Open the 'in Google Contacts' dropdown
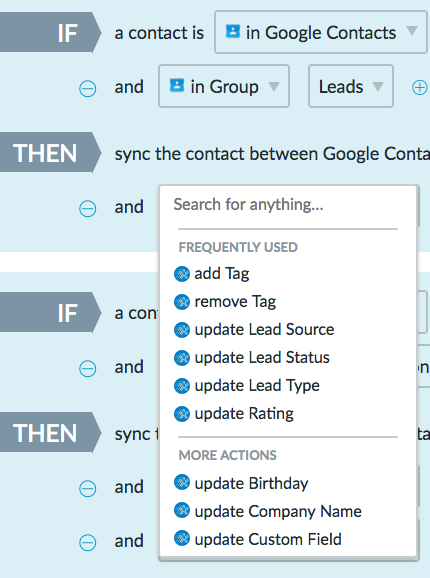 (321, 32)
